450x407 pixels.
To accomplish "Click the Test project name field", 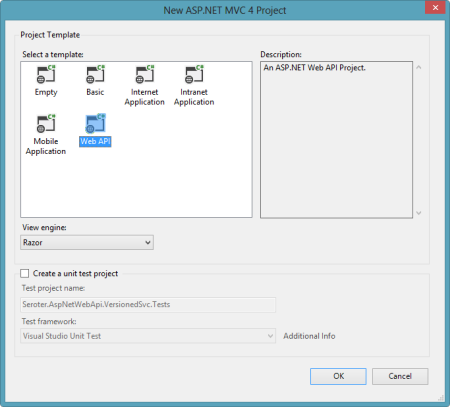I will click(148, 305).
